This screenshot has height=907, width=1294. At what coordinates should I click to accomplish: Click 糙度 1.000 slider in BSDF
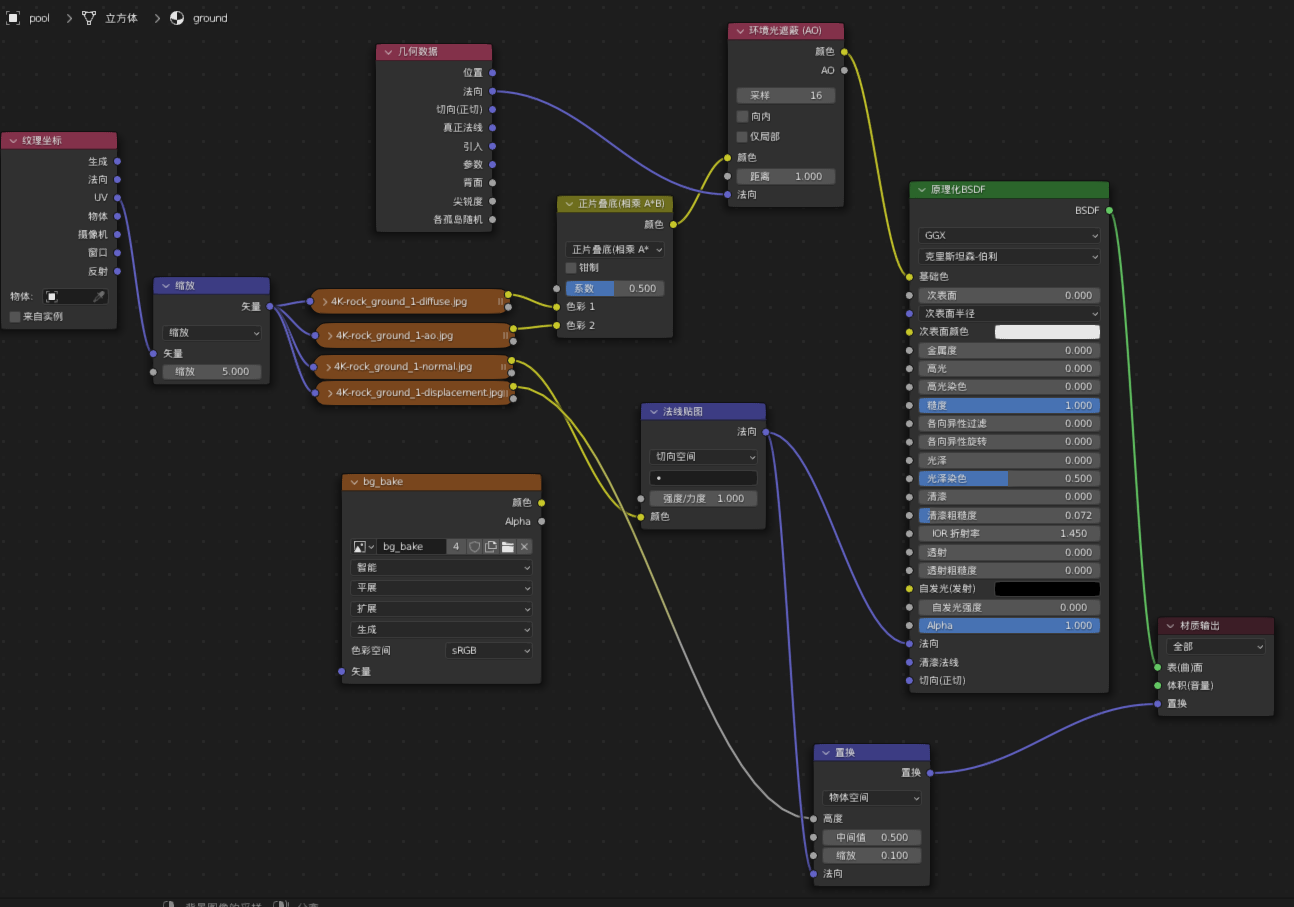(1009, 405)
